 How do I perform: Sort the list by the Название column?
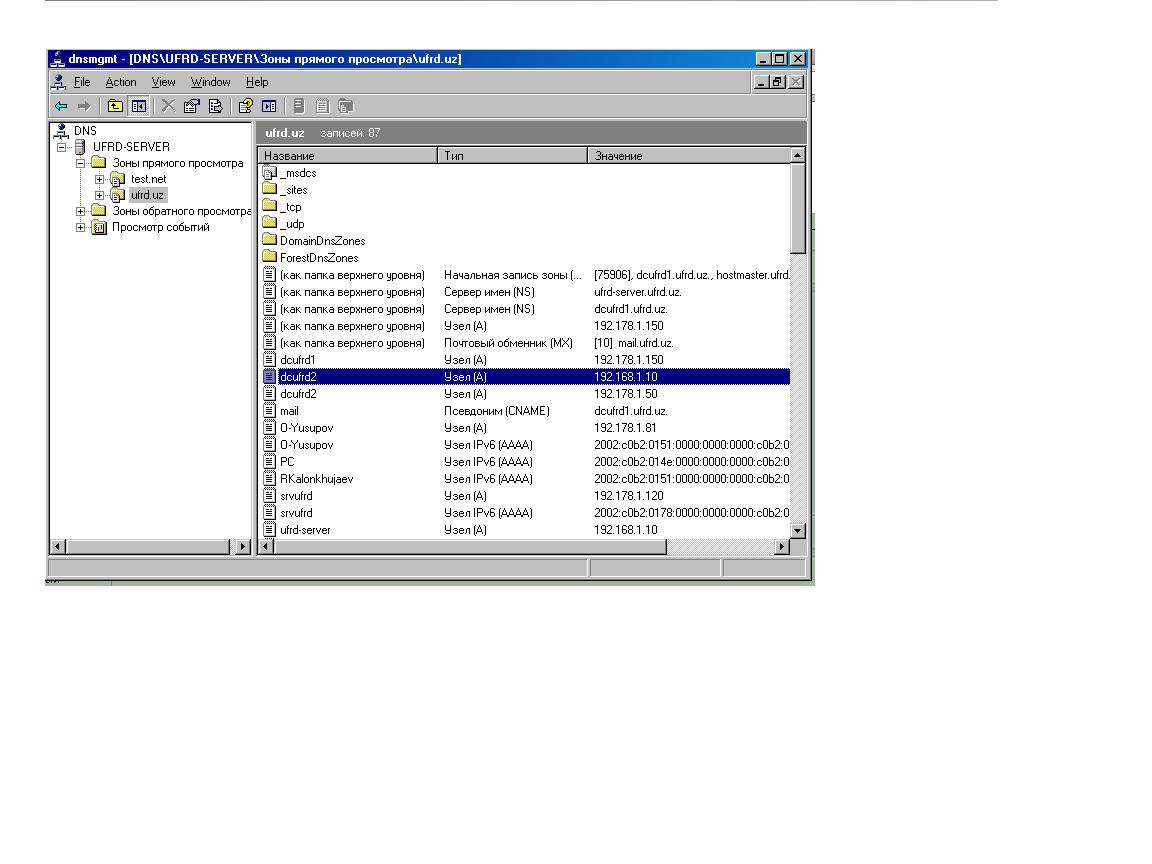point(348,156)
